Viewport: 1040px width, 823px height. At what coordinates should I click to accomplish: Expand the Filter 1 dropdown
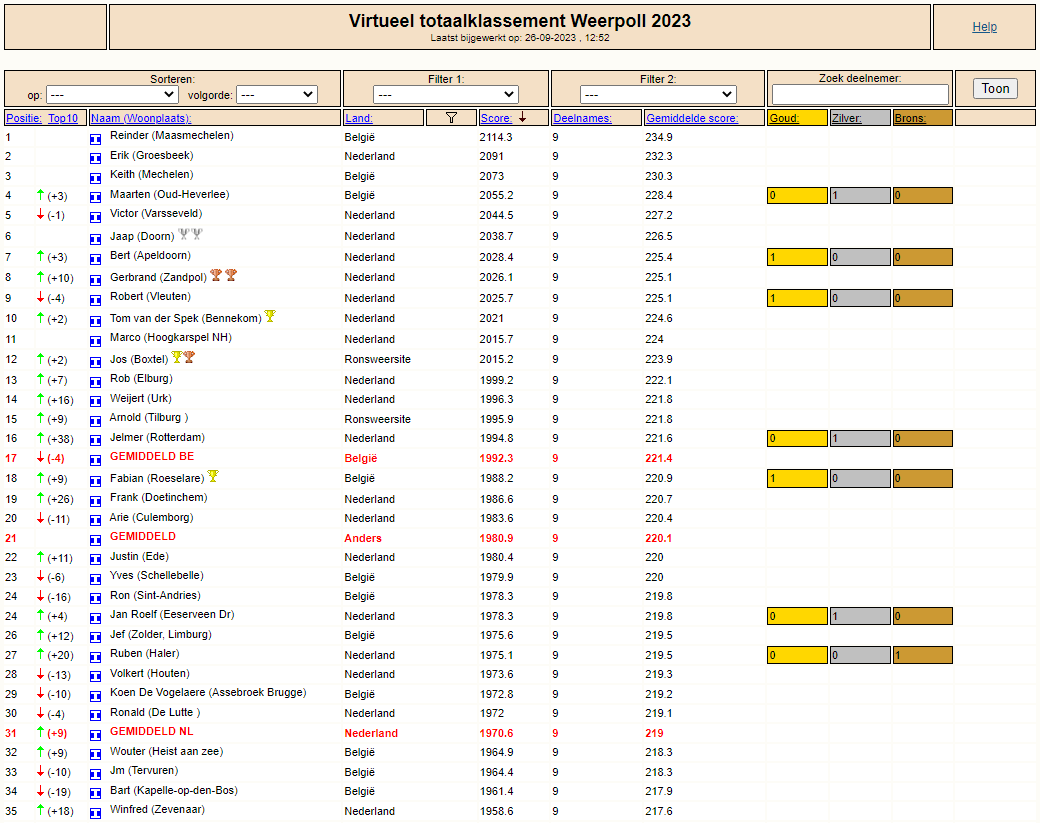[445, 95]
